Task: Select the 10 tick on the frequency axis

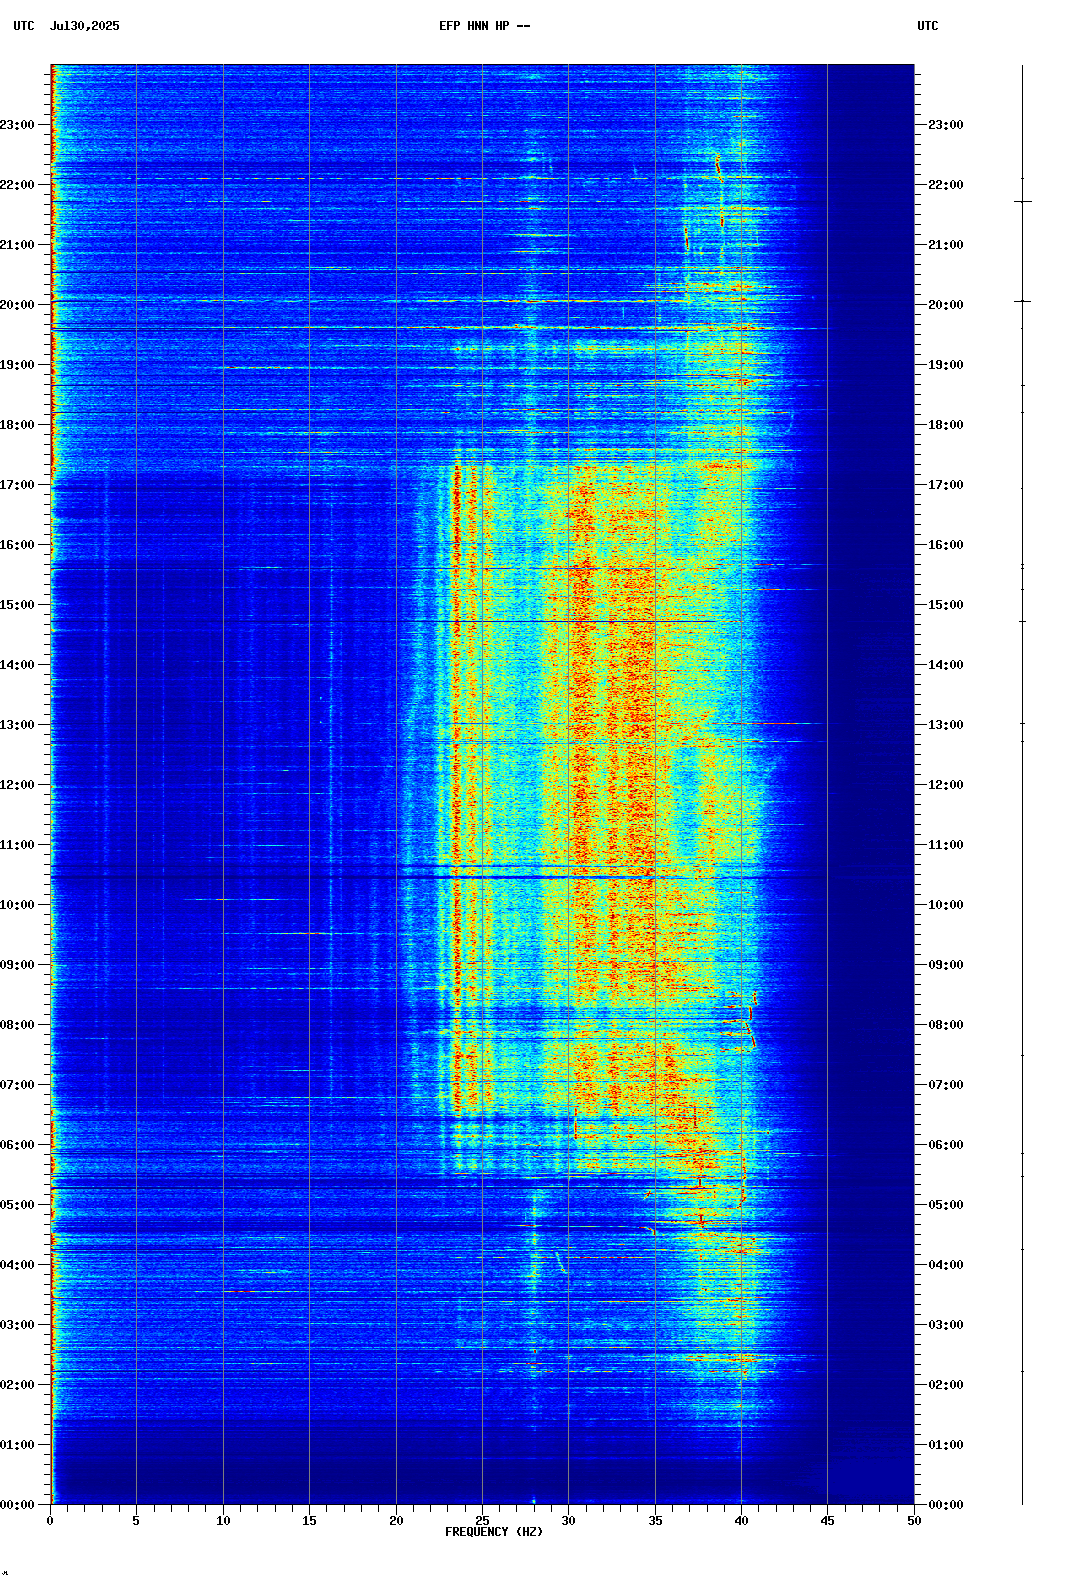Action: pos(223,1521)
